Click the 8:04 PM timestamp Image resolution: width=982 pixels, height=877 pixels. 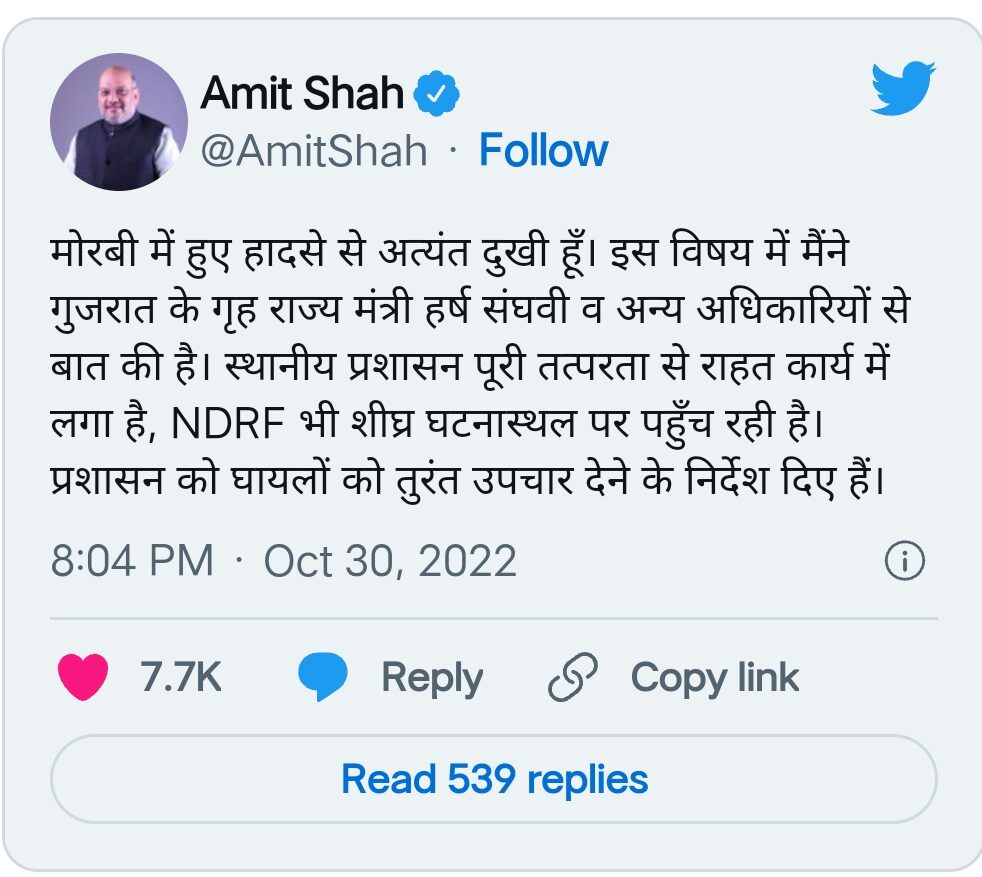133,562
